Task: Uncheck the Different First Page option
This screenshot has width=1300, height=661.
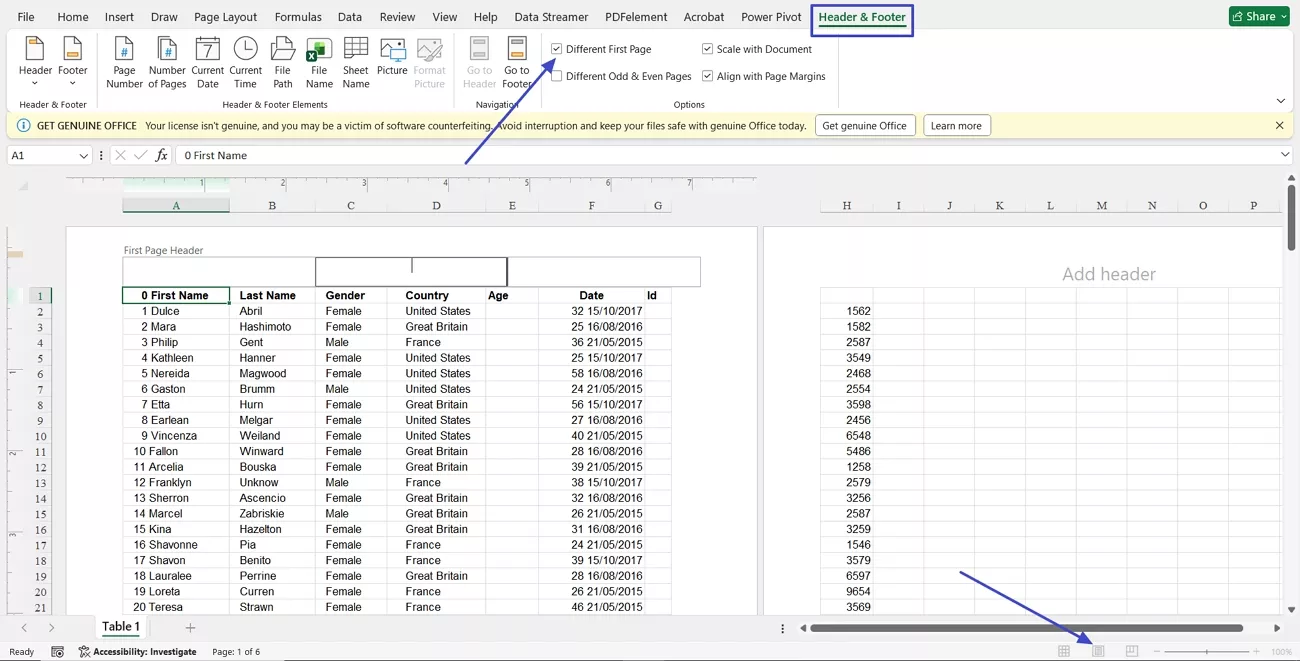Action: [x=555, y=48]
